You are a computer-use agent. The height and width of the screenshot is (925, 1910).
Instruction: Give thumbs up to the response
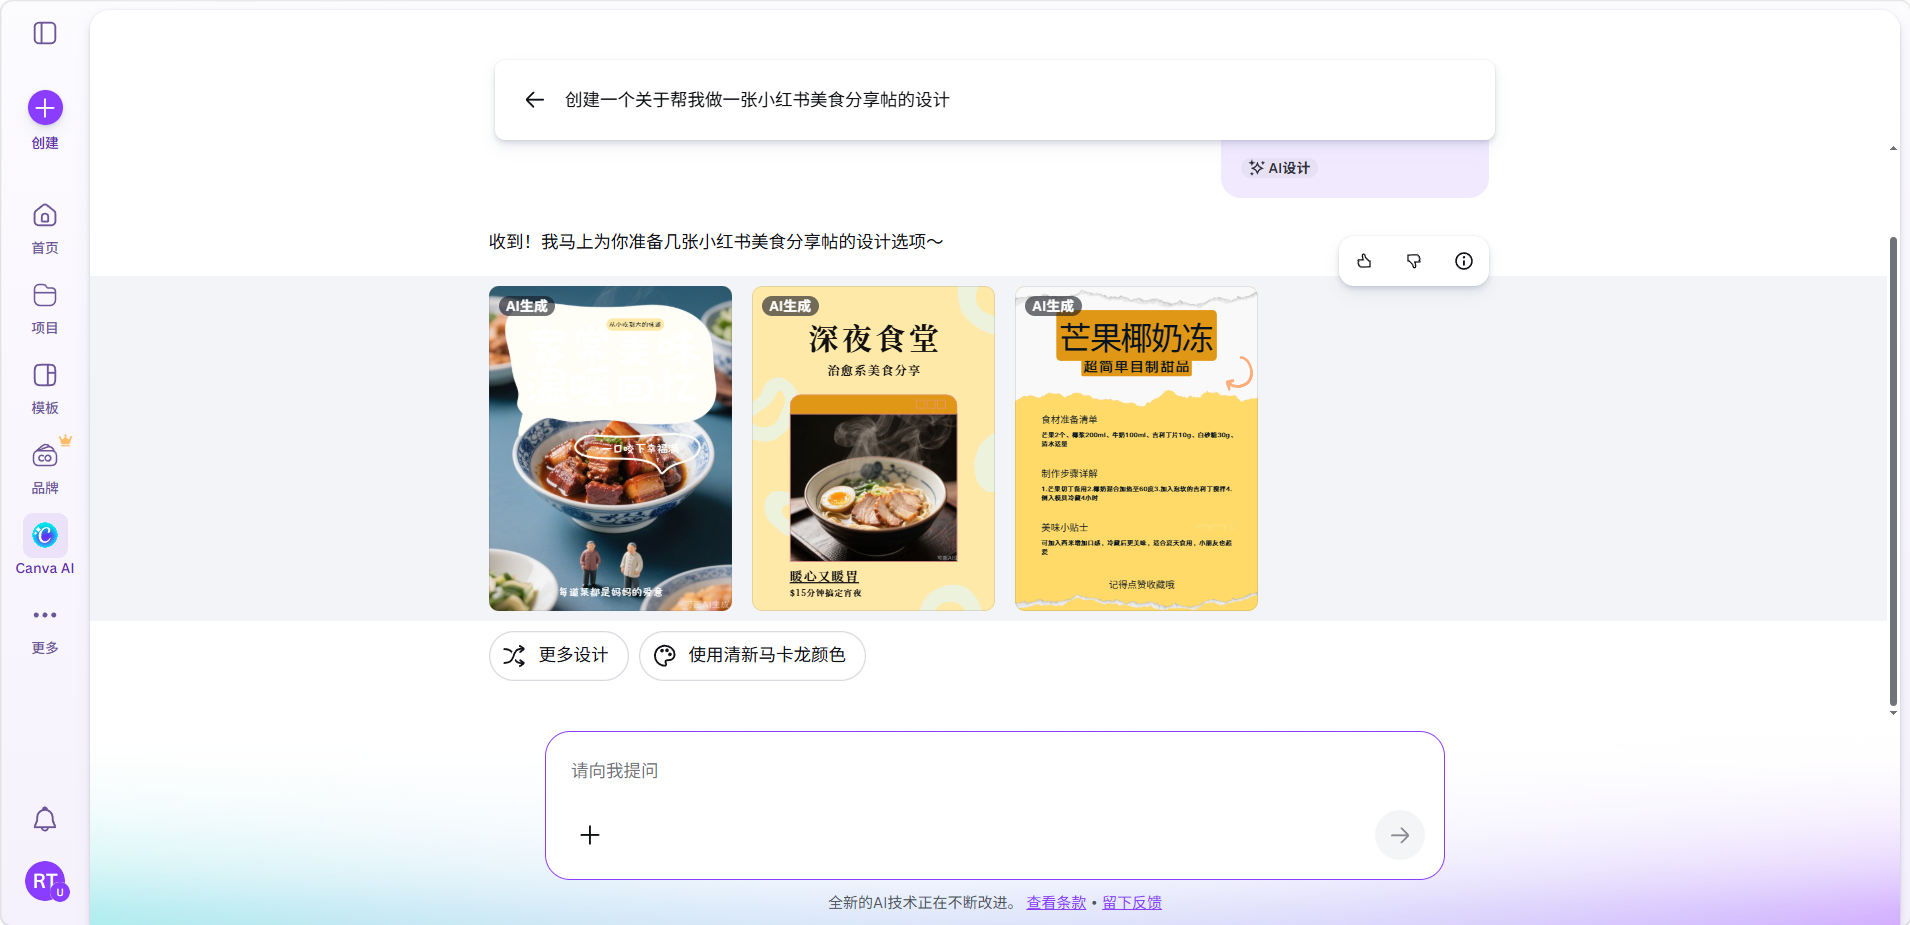tap(1364, 261)
